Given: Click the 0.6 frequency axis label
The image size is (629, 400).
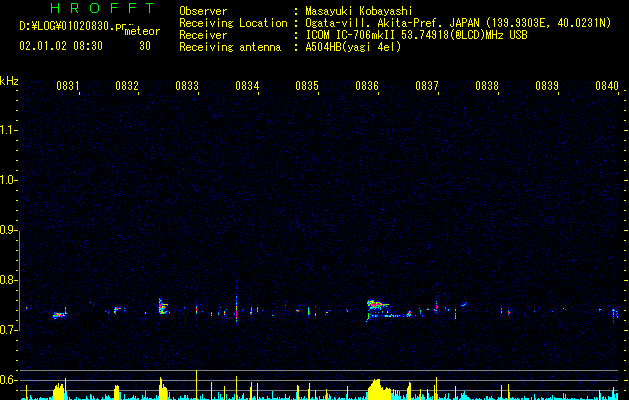Looking at the screenshot, I should tap(8, 380).
